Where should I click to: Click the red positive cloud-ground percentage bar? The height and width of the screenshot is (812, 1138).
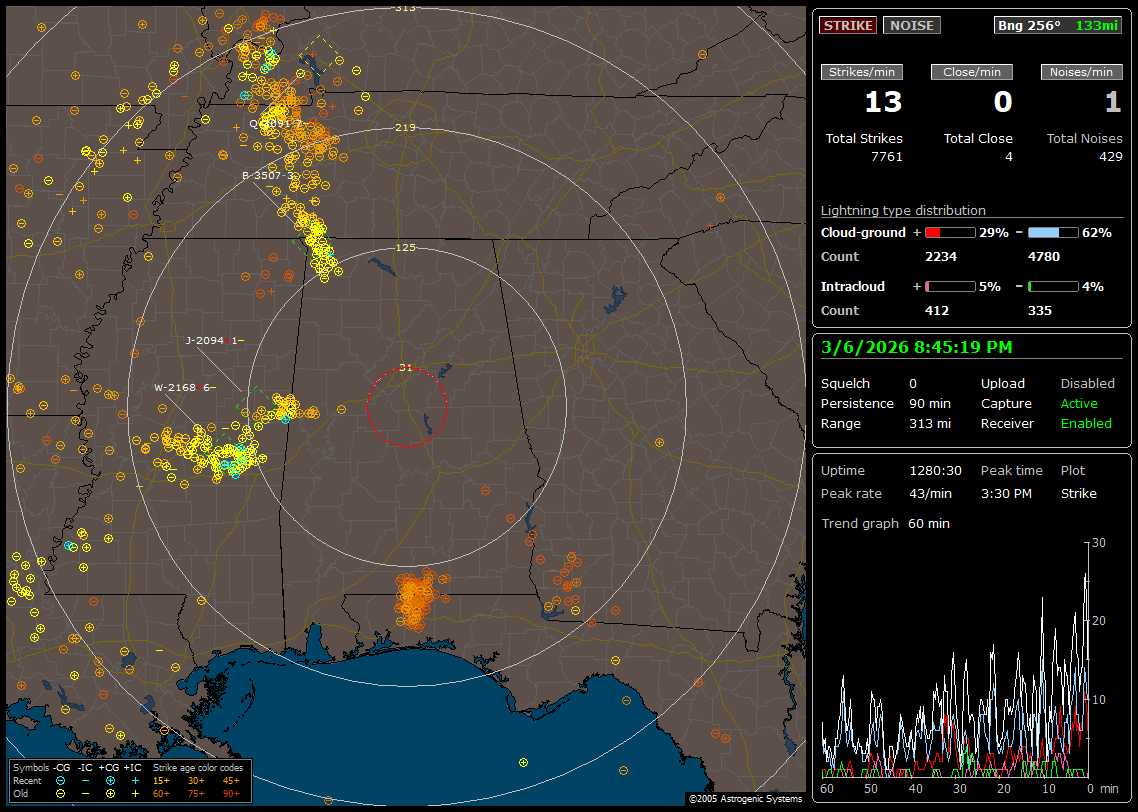tap(950, 232)
